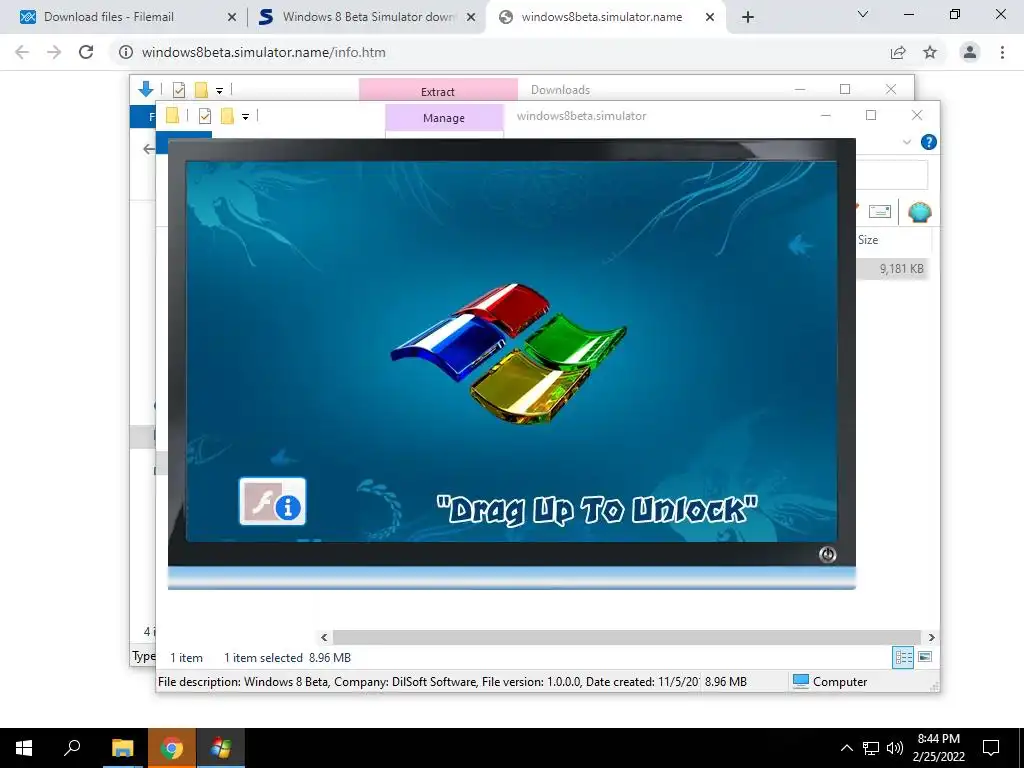This screenshot has width=1024, height=768.
Task: Click Properties checkmark icon in windows8beta.simulator toolbar
Action: (x=205, y=116)
